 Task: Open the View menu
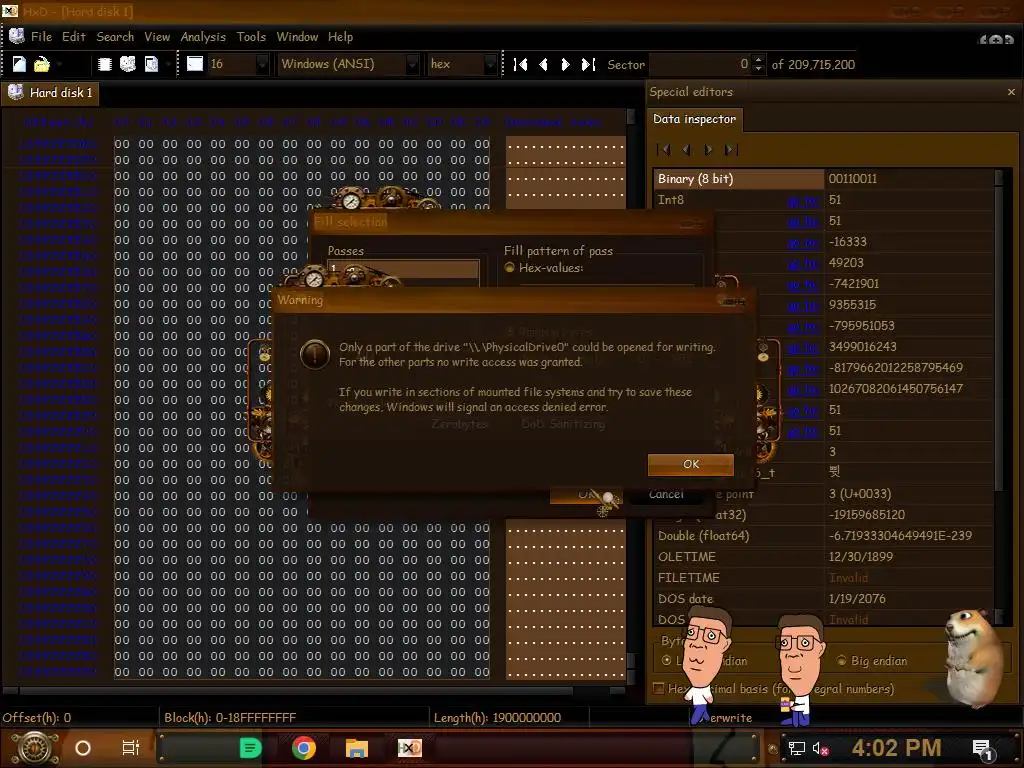[157, 37]
